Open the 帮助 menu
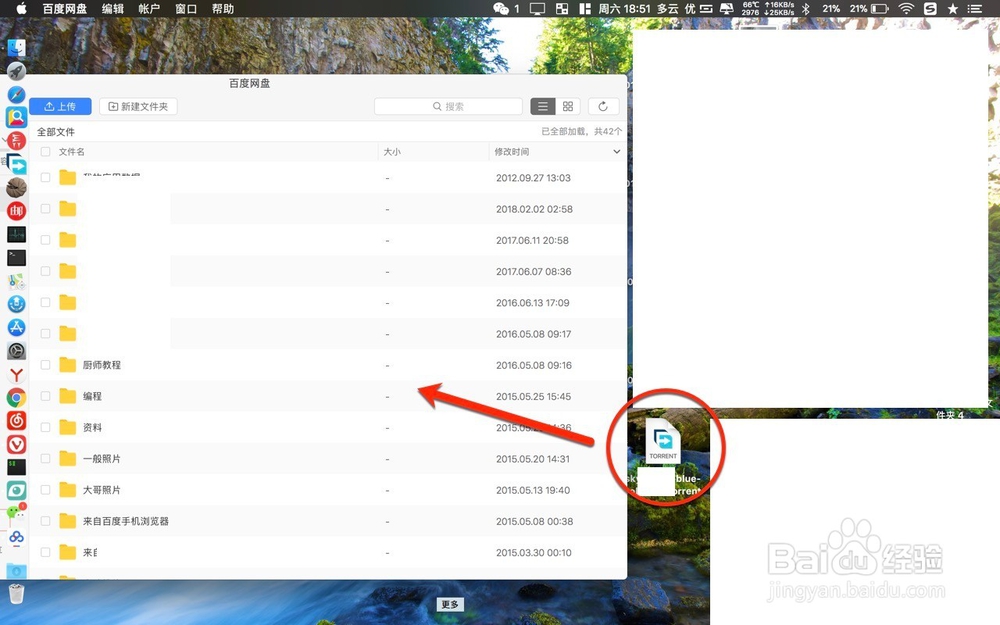 223,8
